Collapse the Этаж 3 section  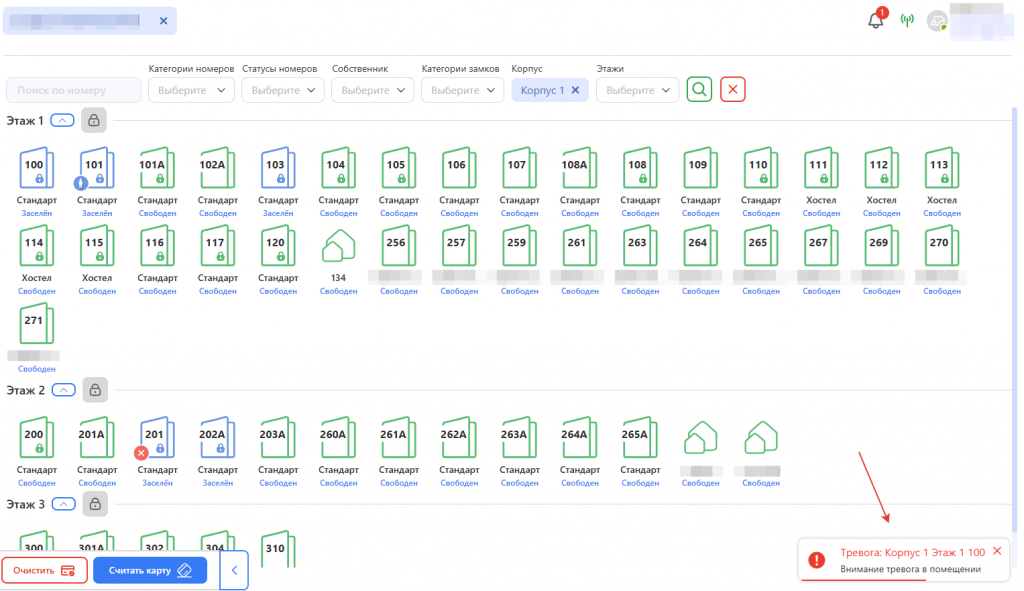(x=63, y=504)
